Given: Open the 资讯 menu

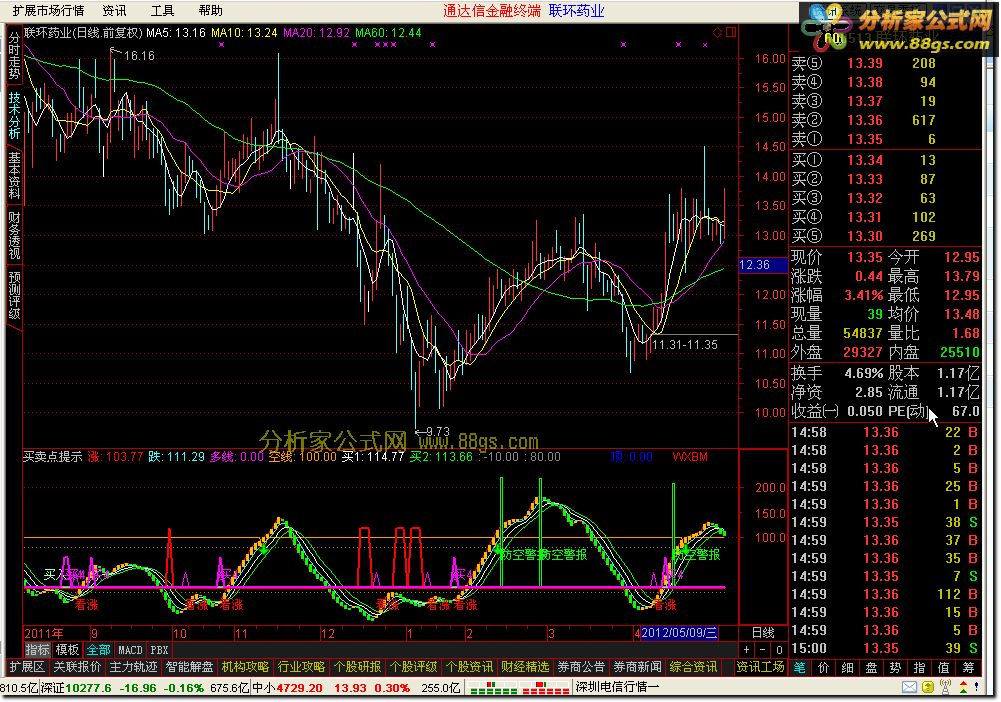Looking at the screenshot, I should (x=114, y=11).
